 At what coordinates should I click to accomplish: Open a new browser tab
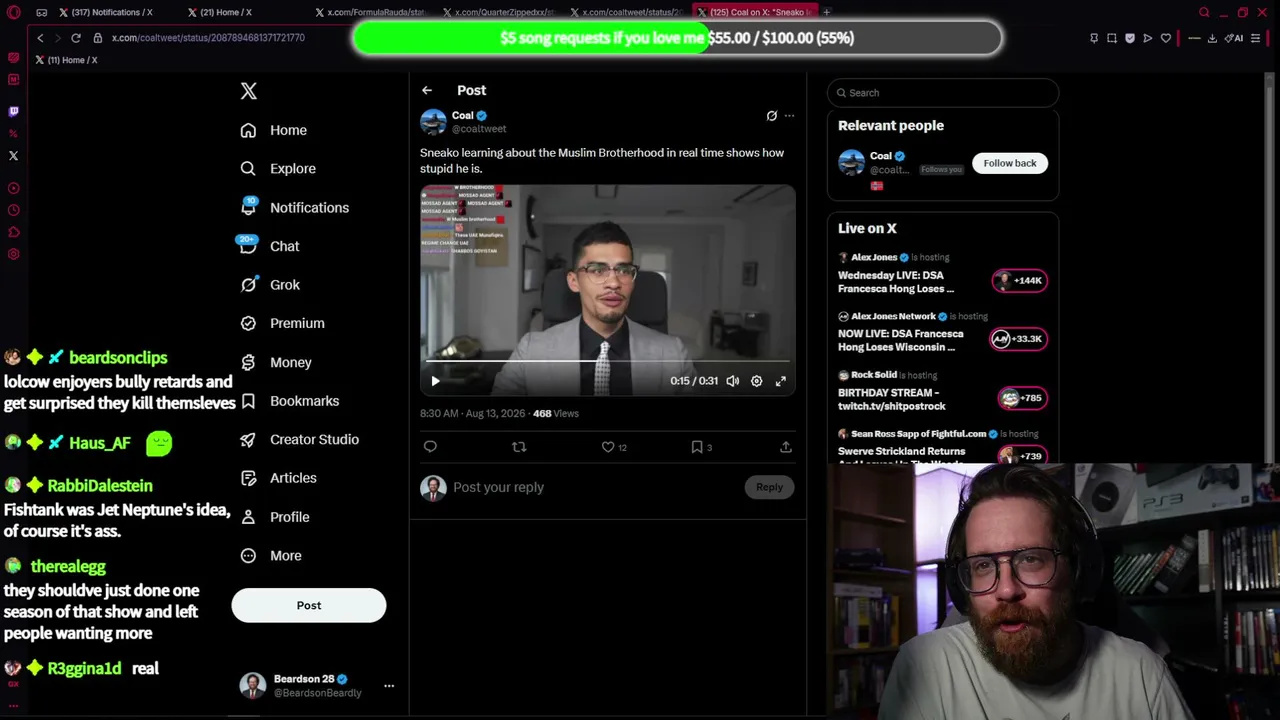[x=827, y=12]
